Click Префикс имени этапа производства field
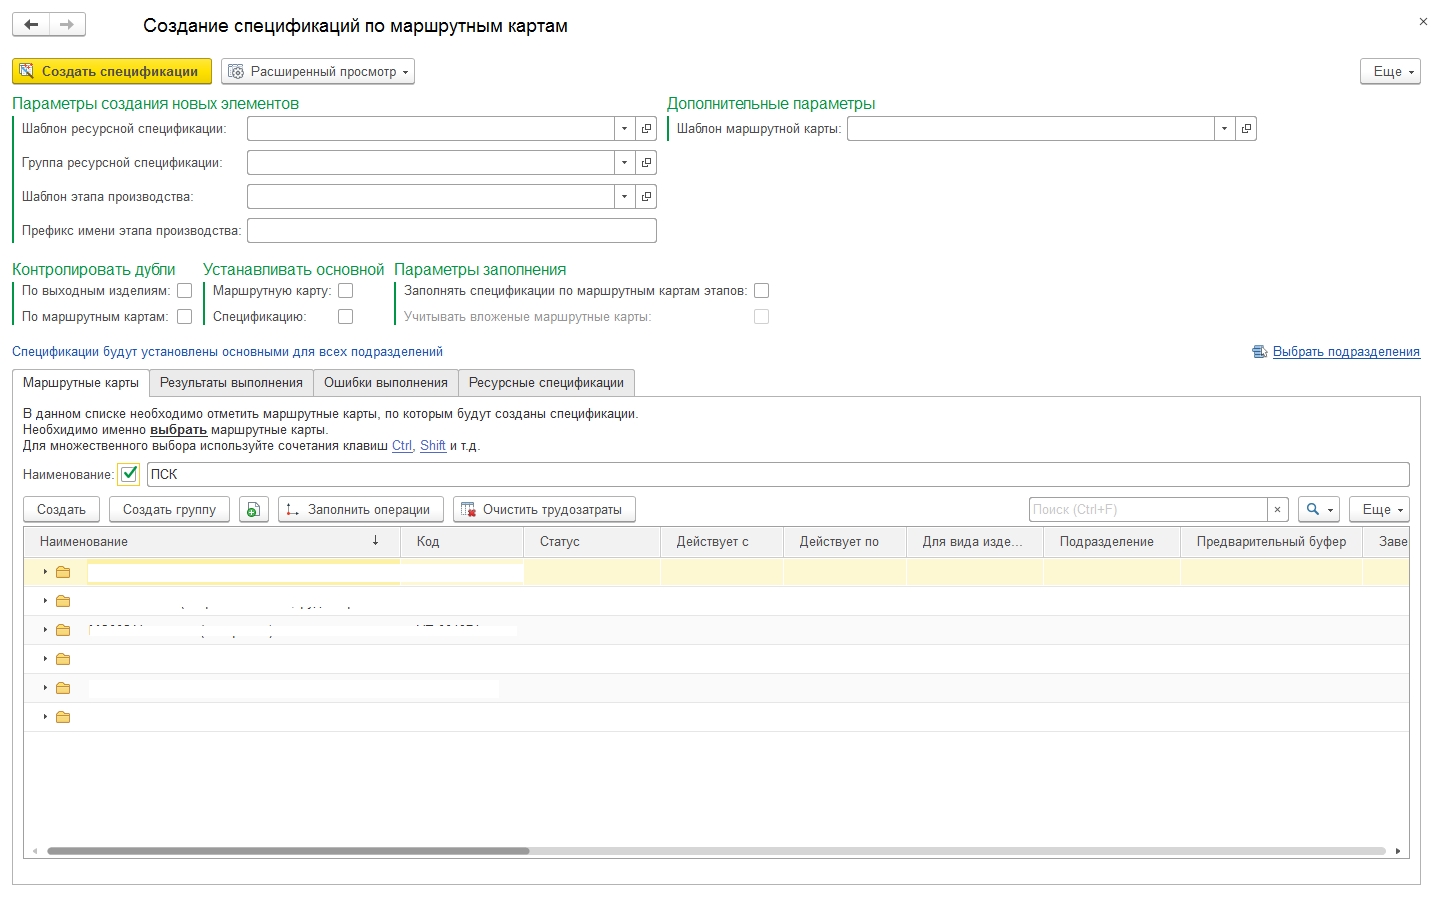 pyautogui.click(x=452, y=231)
